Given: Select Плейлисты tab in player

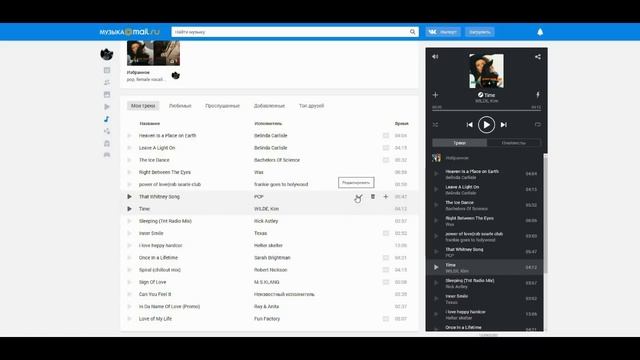Looking at the screenshot, I should tap(514, 143).
